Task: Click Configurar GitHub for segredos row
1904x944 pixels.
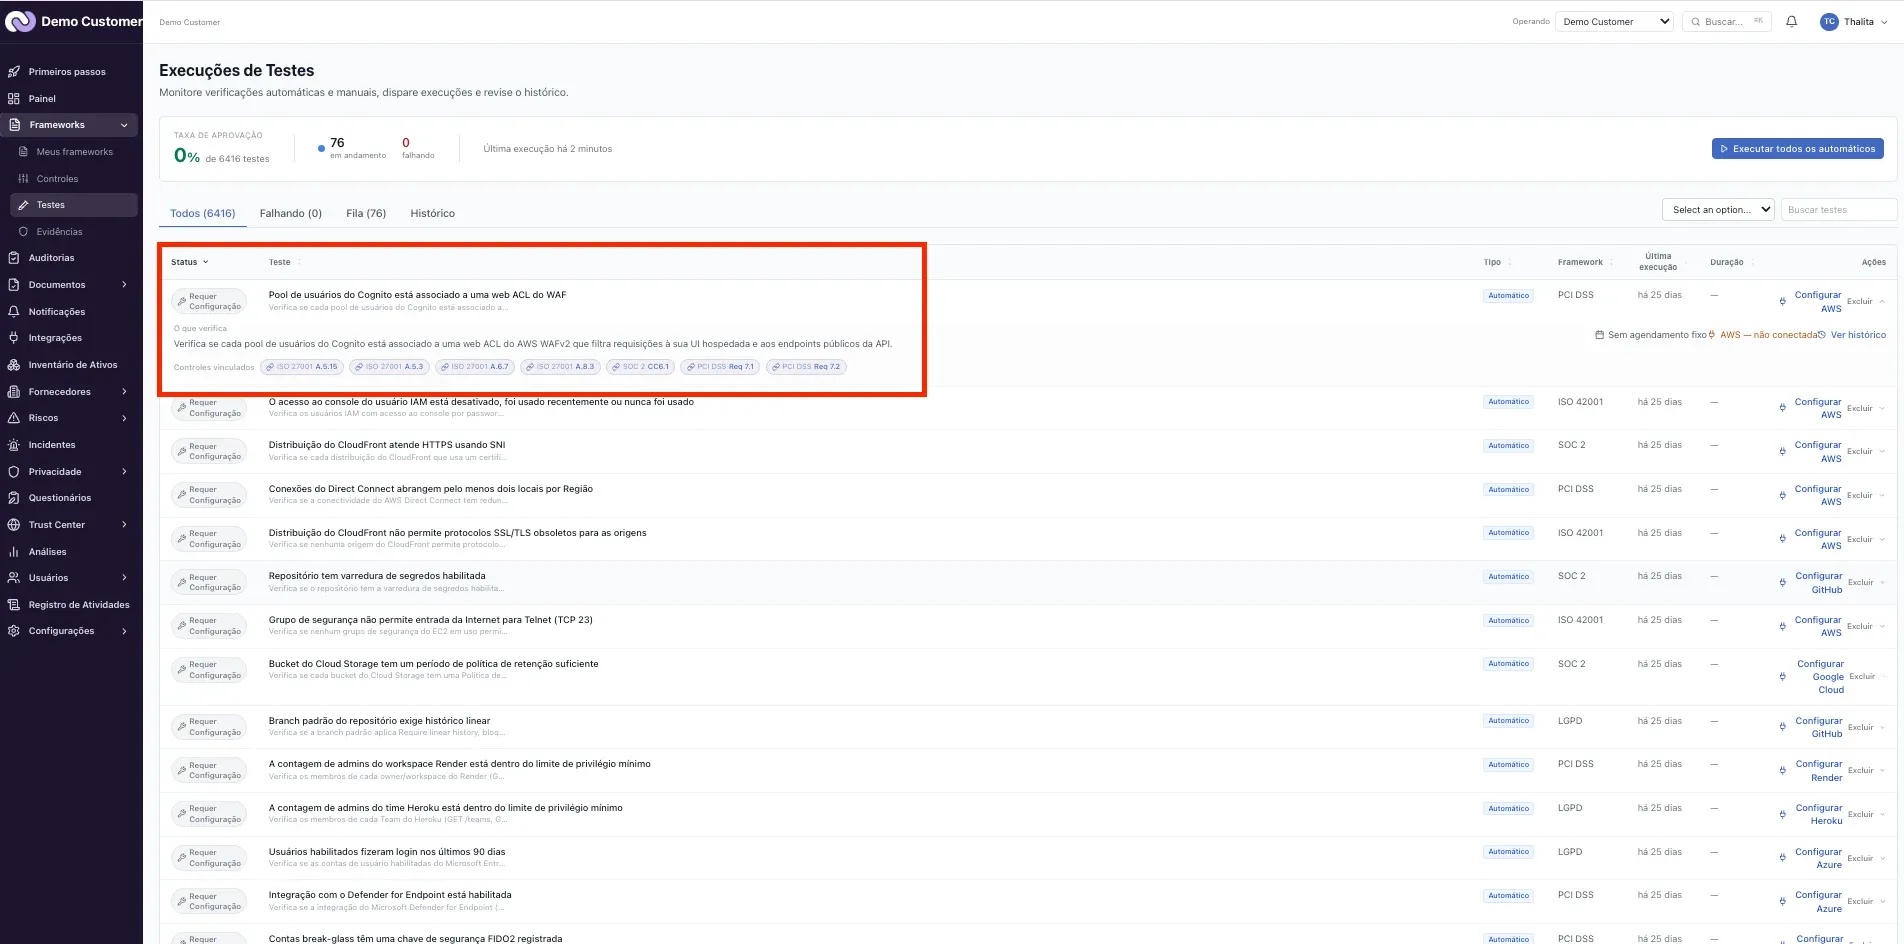Action: point(1818,583)
